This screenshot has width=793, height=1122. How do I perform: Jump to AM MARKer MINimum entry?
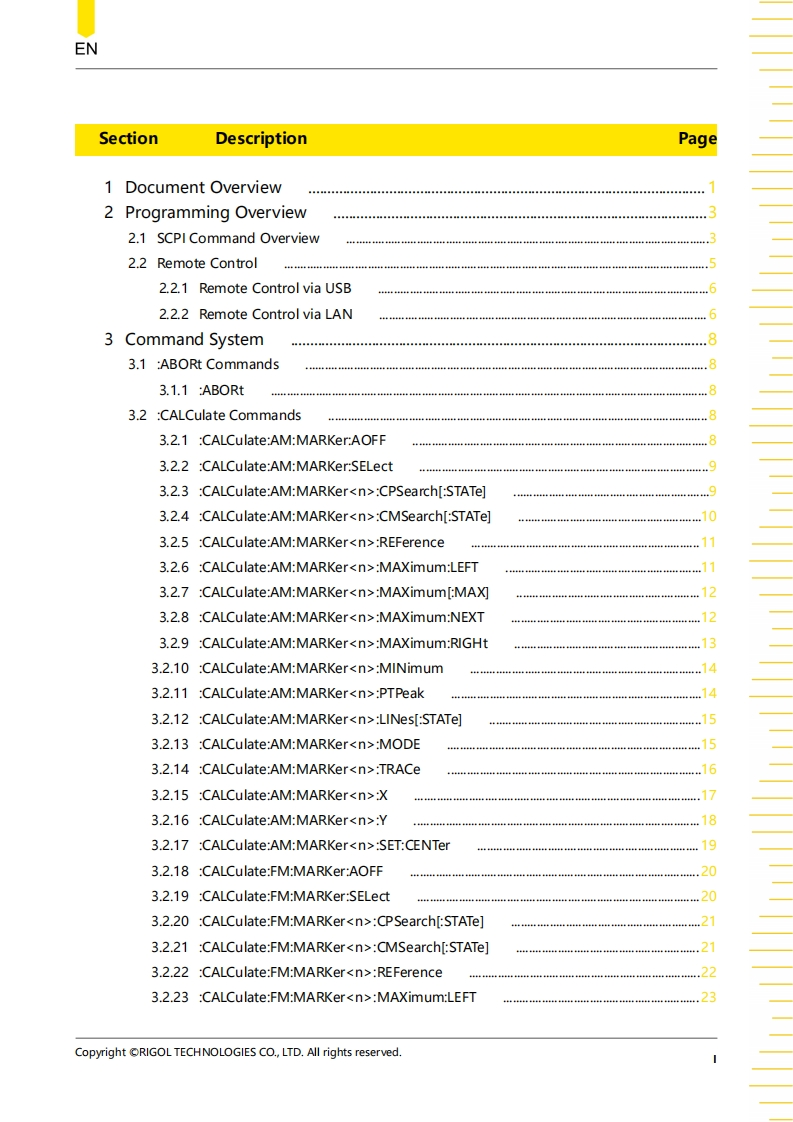point(321,668)
